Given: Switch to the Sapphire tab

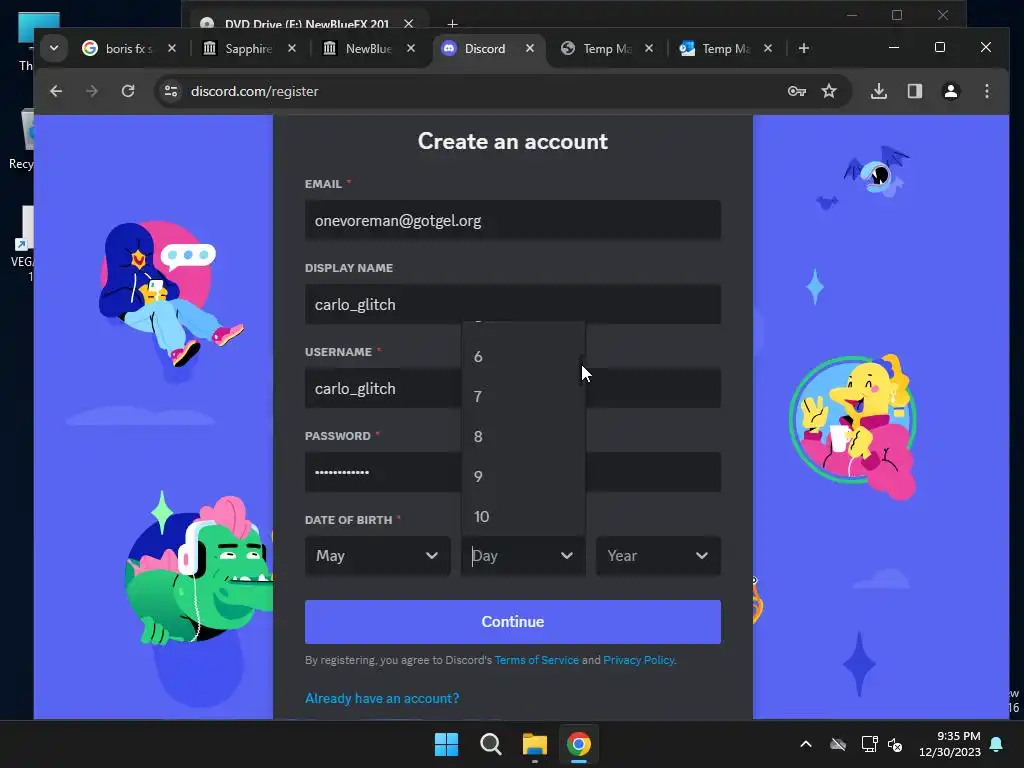Looking at the screenshot, I should [248, 48].
